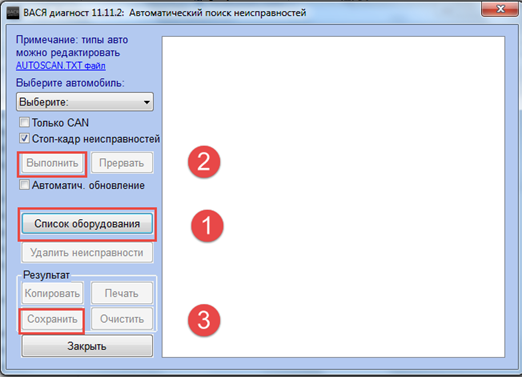Click the Выполнить button
The height and width of the screenshot is (377, 522).
pos(52,163)
